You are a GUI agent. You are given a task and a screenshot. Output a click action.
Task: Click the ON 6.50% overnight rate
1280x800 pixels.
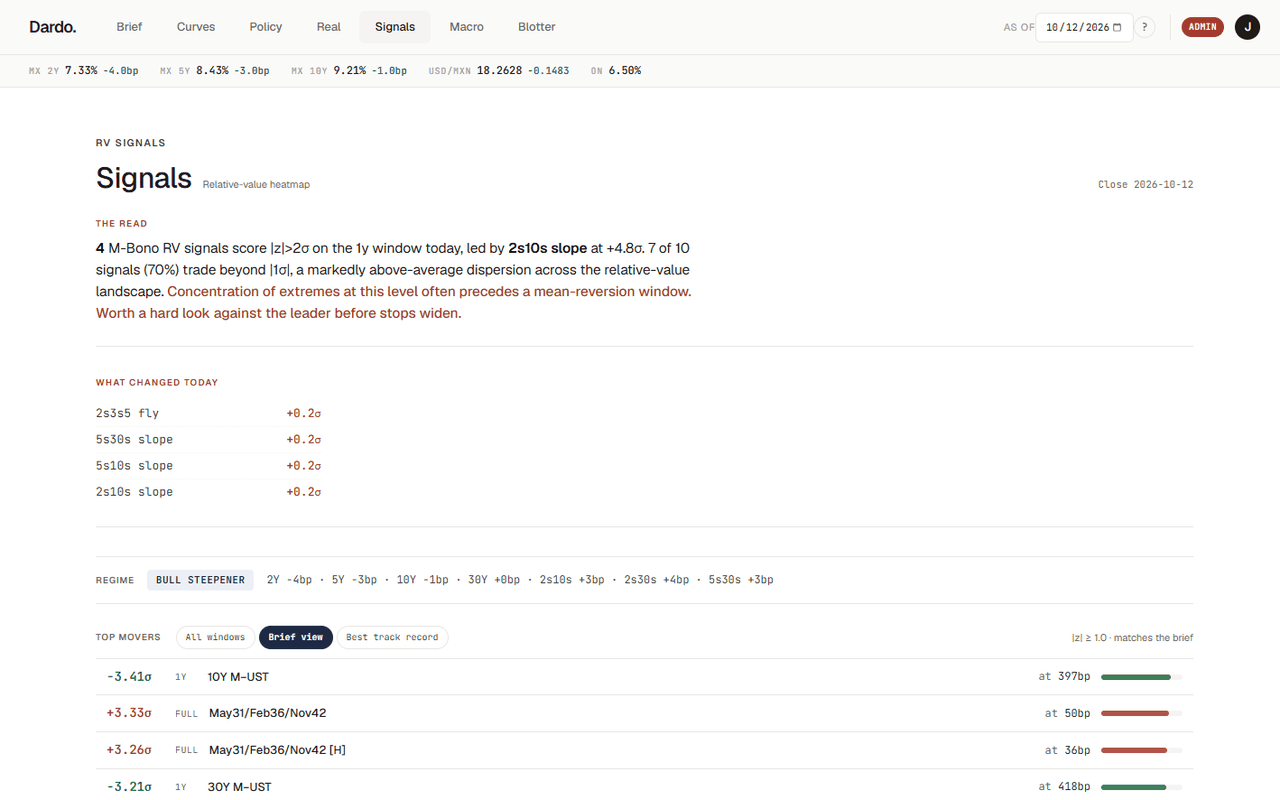[616, 71]
